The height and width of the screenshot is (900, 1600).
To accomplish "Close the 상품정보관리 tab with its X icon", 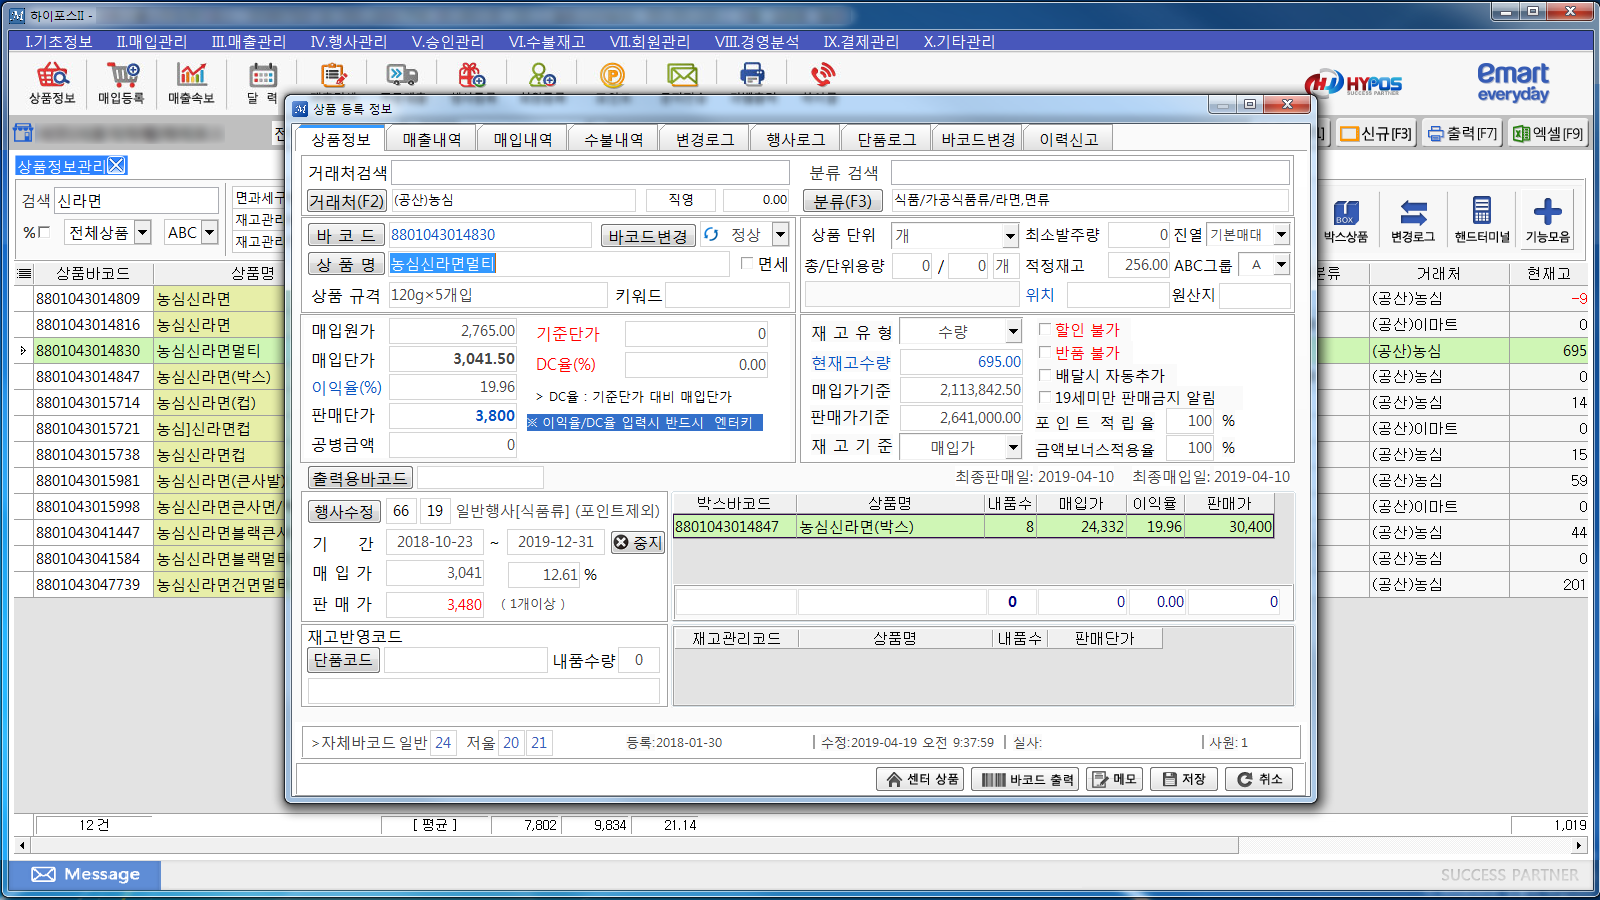I will coord(117,166).
